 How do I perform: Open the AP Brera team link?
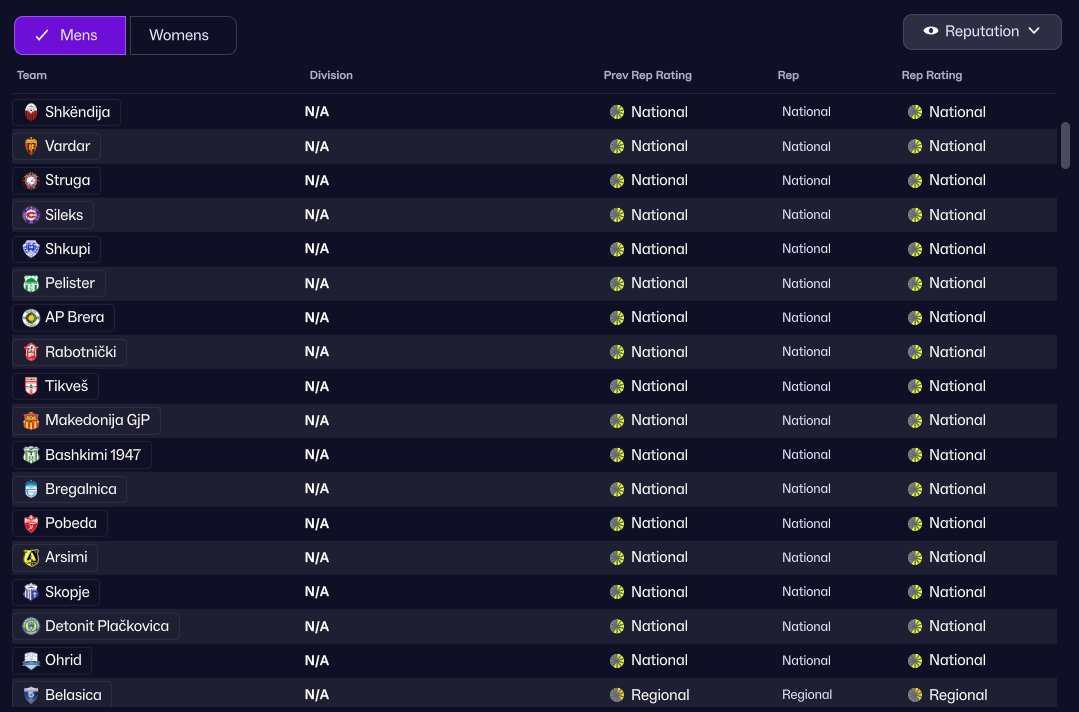pos(63,317)
